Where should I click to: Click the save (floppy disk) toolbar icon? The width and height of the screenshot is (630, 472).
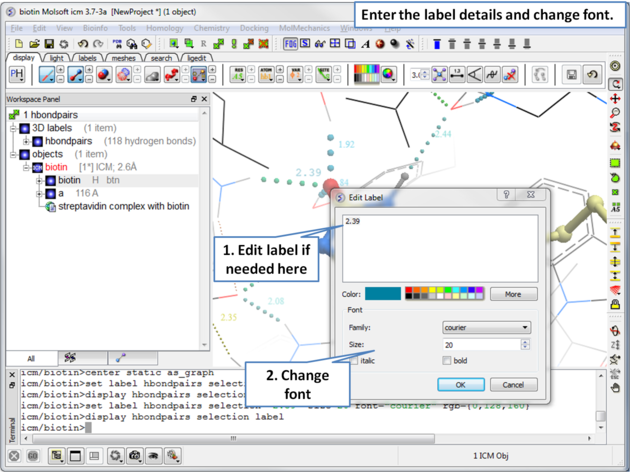pyautogui.click(x=48, y=44)
